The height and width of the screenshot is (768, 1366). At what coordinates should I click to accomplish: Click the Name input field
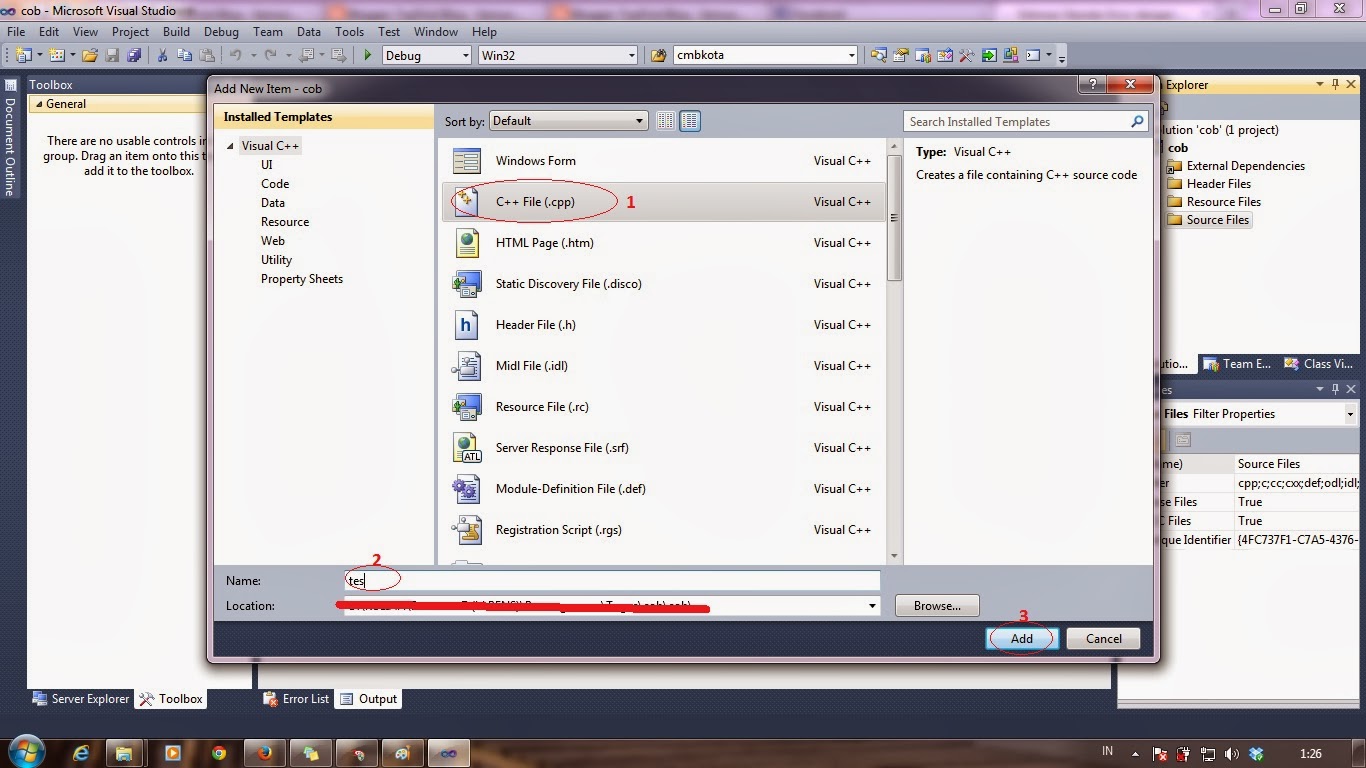point(610,580)
